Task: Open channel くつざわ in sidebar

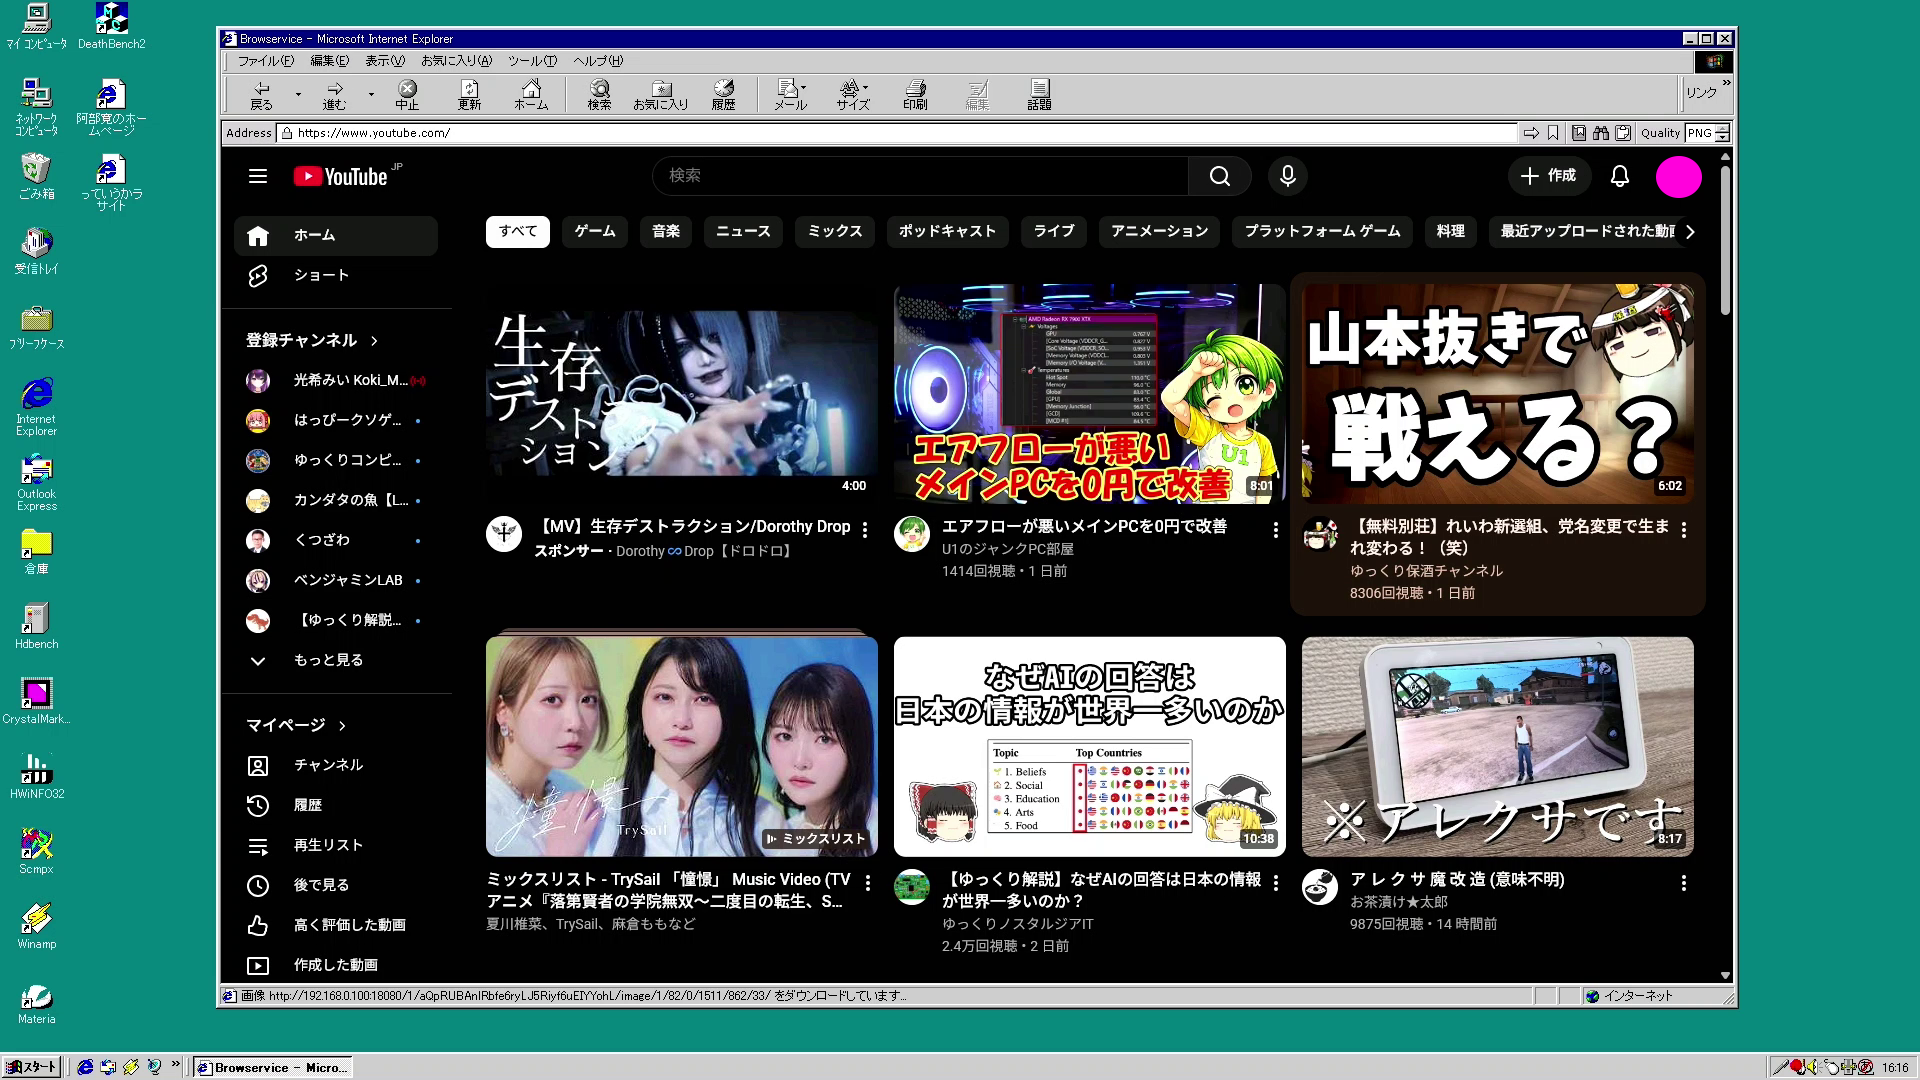Action: [336, 540]
